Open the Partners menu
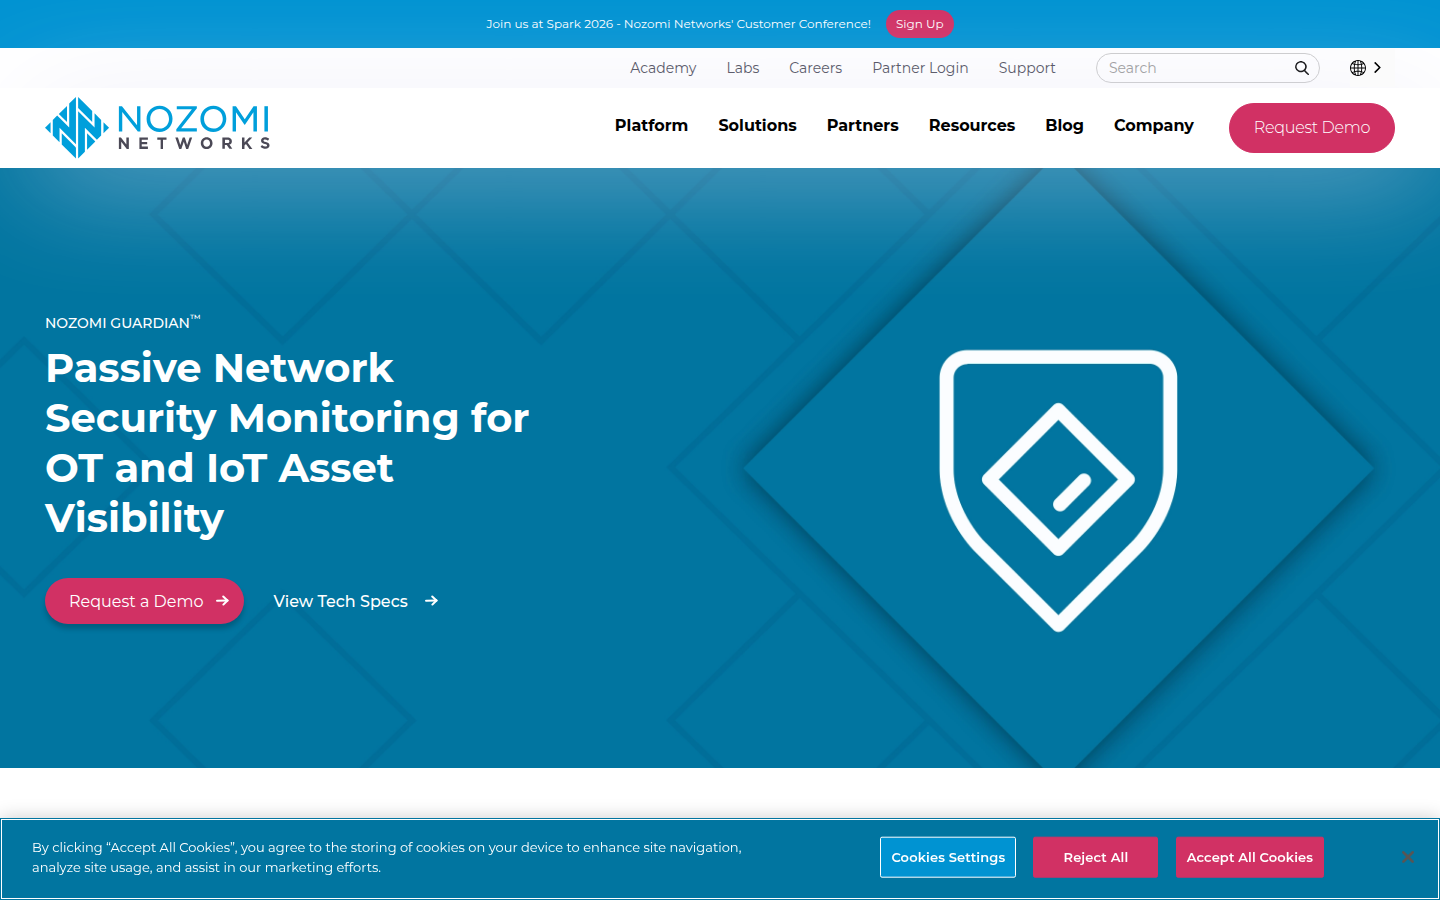 863,125
